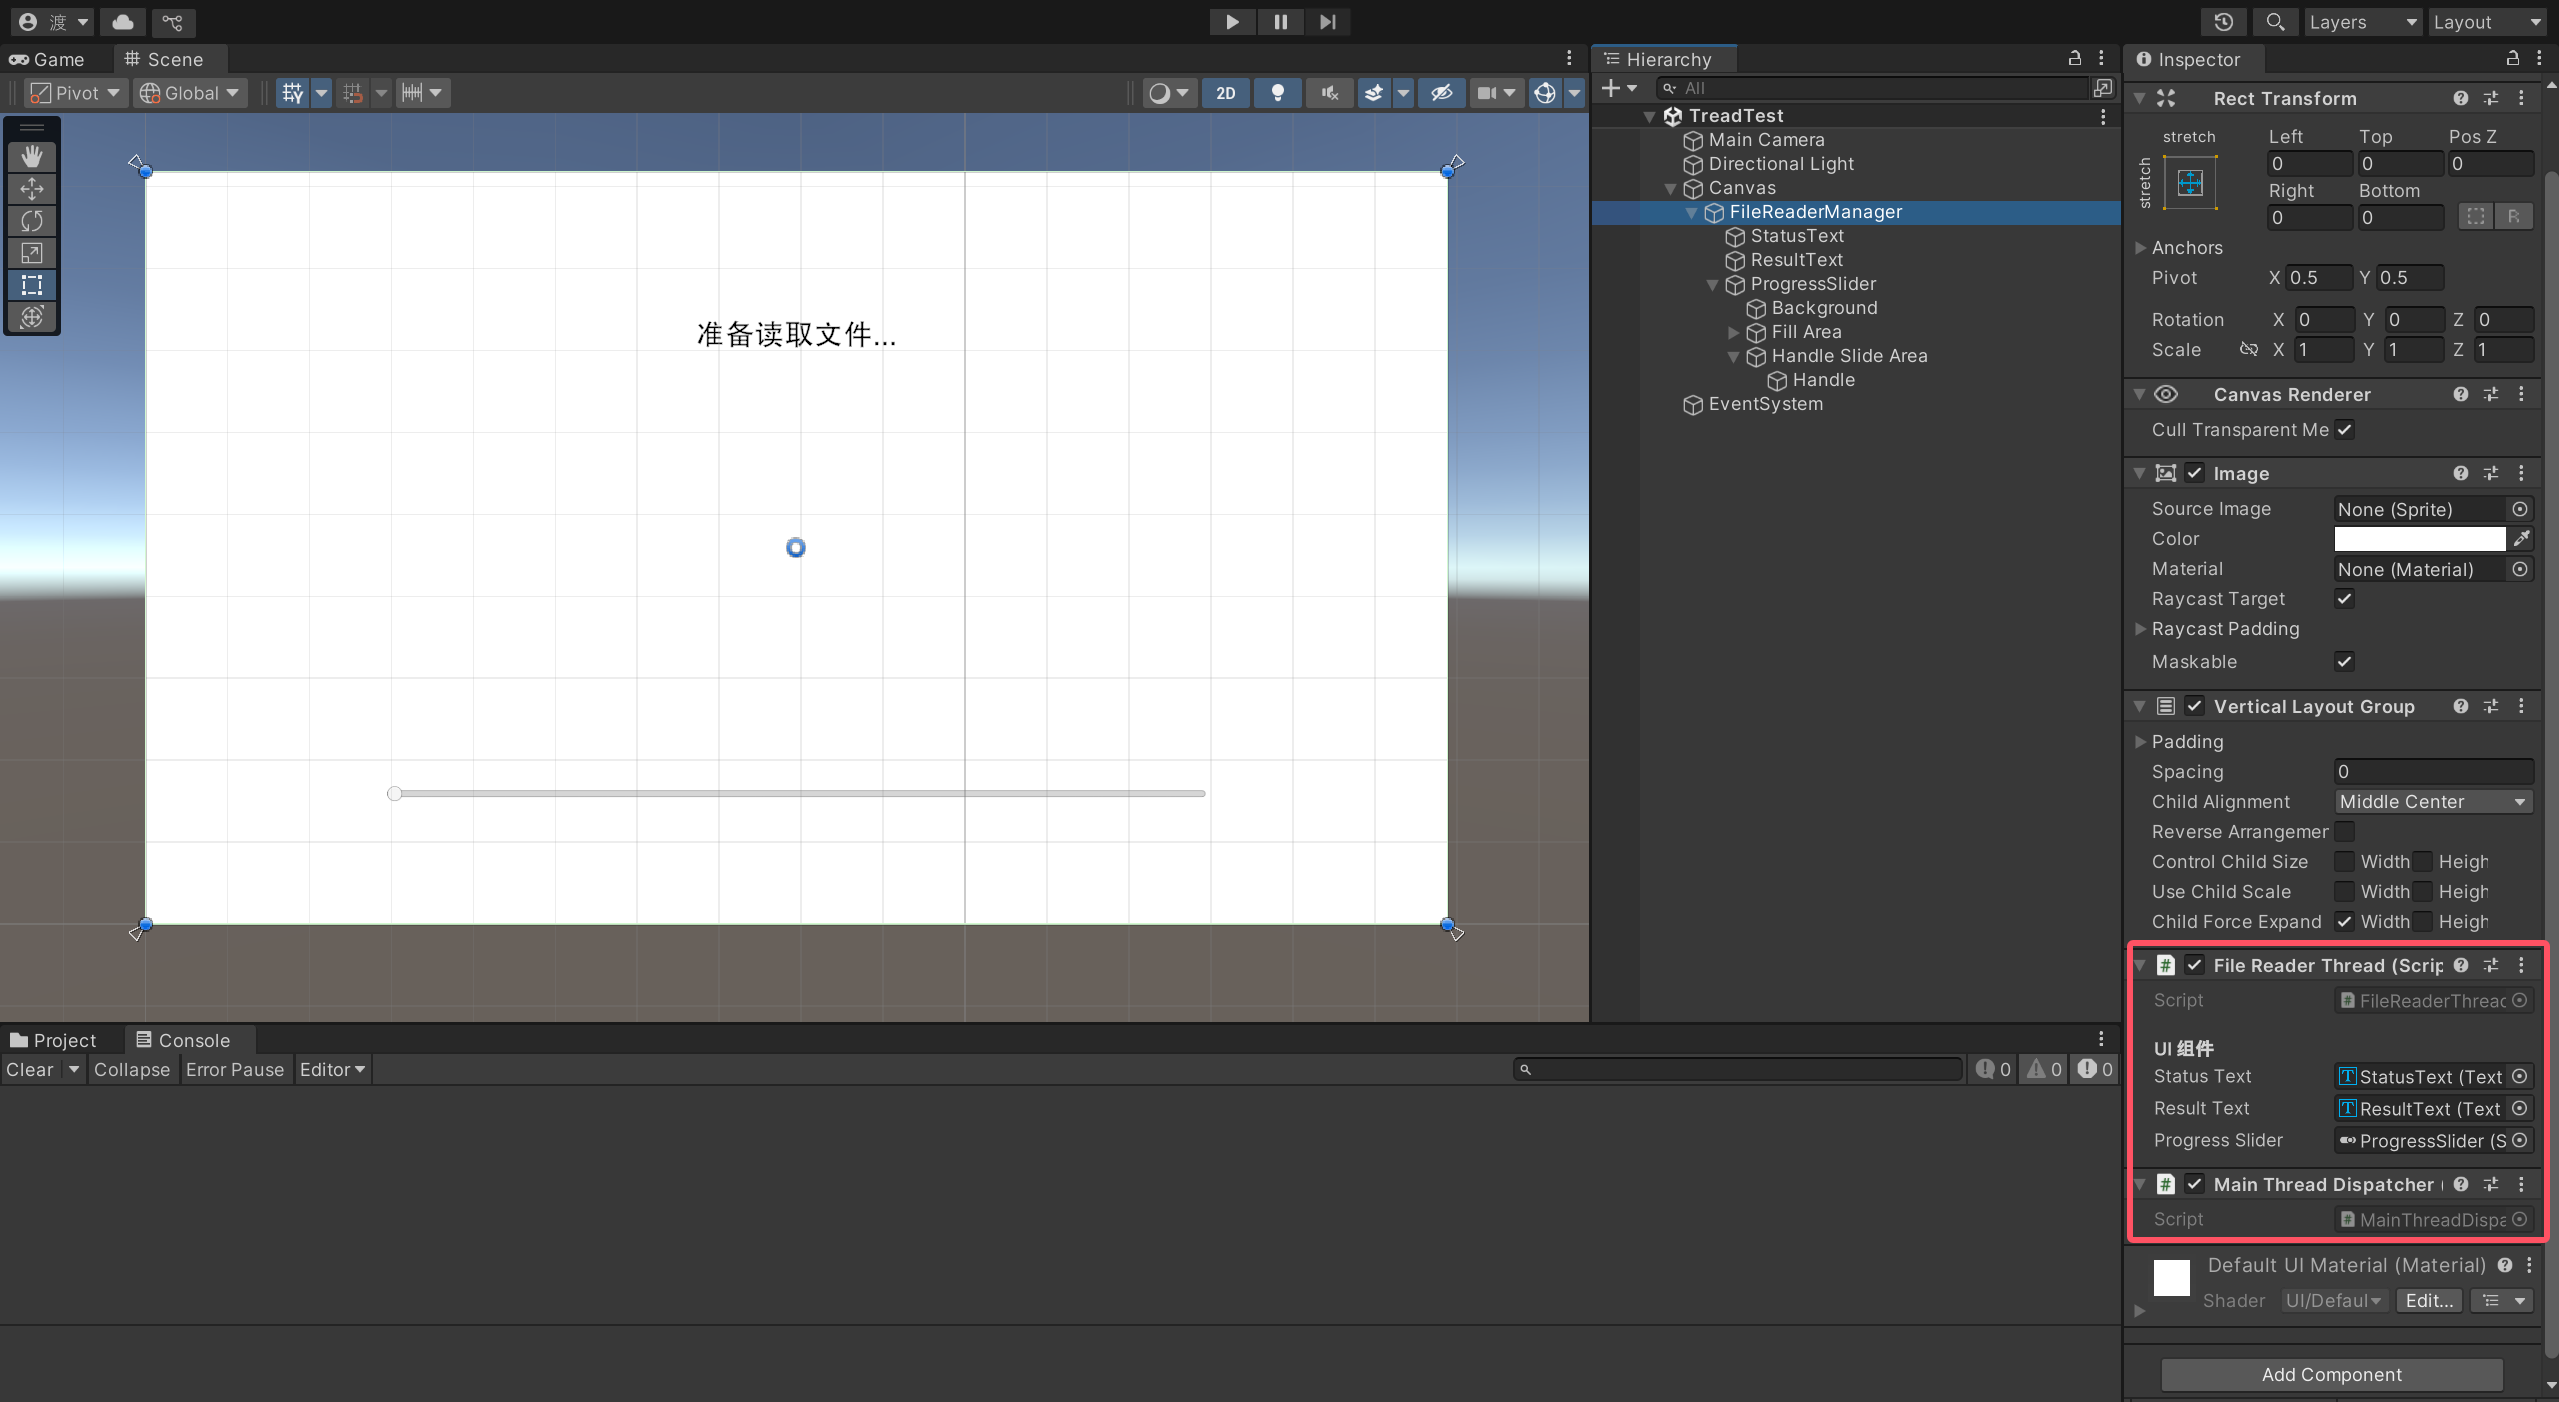This screenshot has height=1402, width=2559.
Task: Select the Rotate tool
Action: (32, 220)
